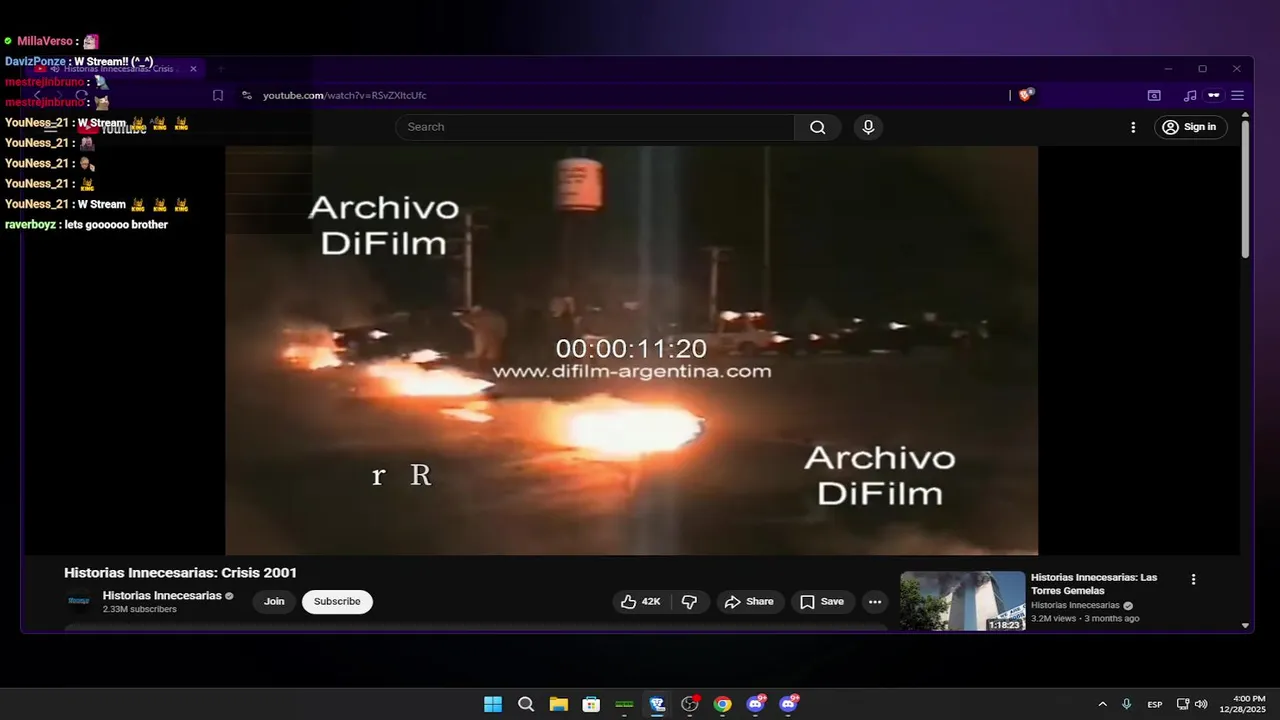
Task: Open taskbar Search
Action: coord(526,704)
